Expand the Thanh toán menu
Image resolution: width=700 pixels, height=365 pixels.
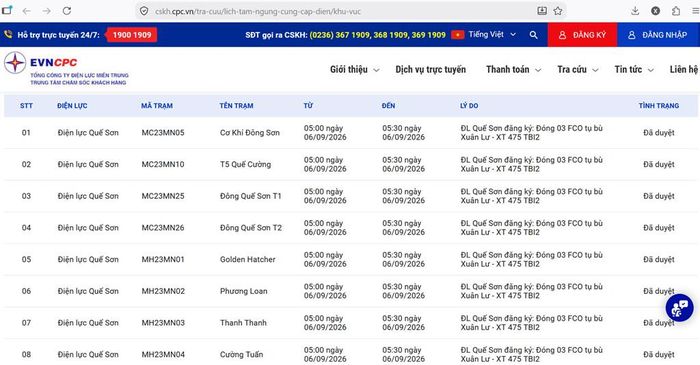(513, 70)
